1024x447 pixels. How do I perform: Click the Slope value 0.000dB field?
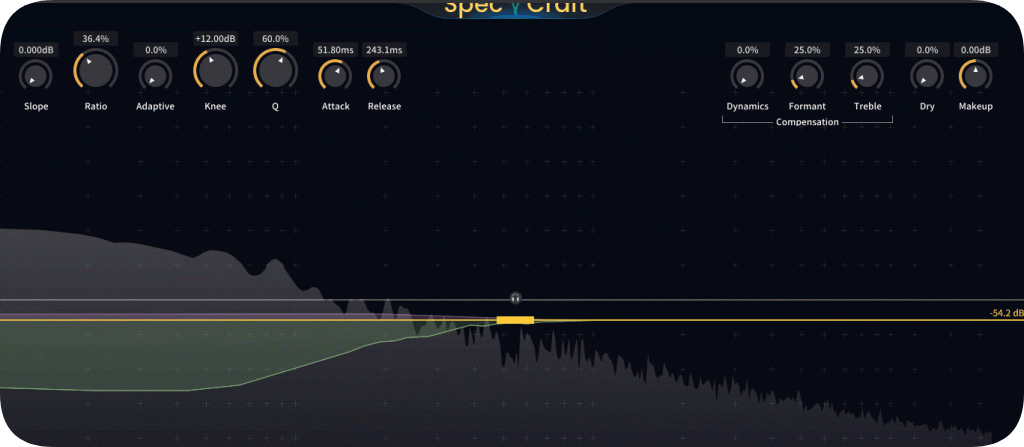(x=36, y=50)
